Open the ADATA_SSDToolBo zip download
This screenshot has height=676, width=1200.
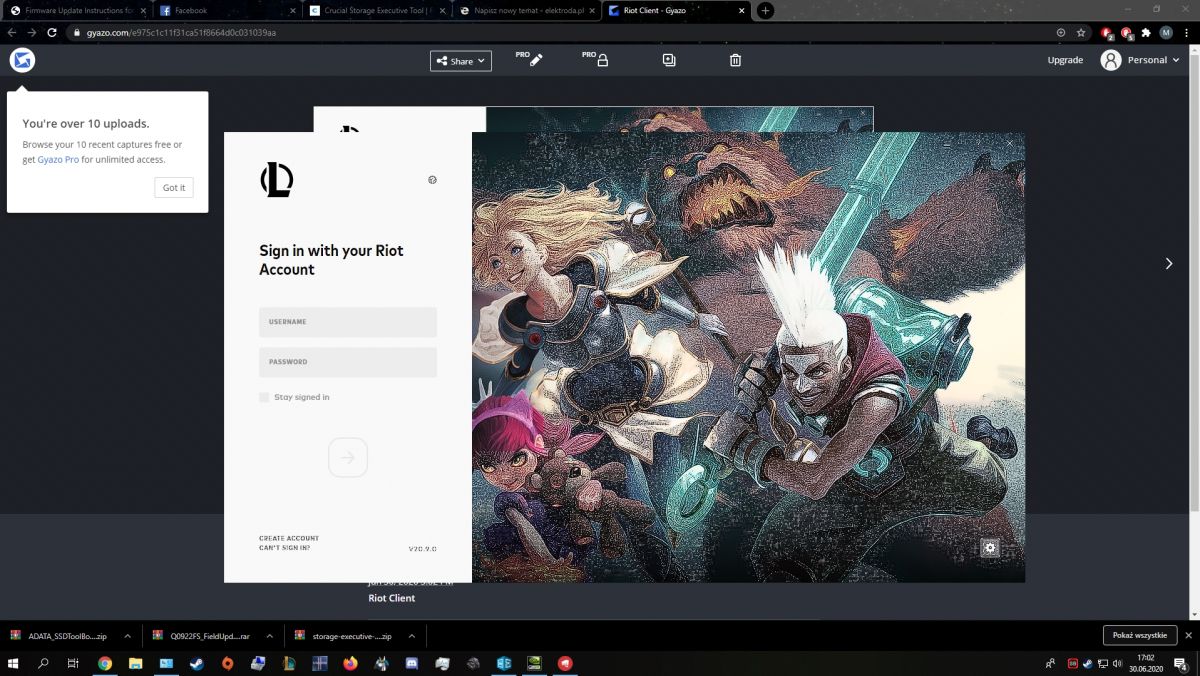pyautogui.click(x=60, y=635)
